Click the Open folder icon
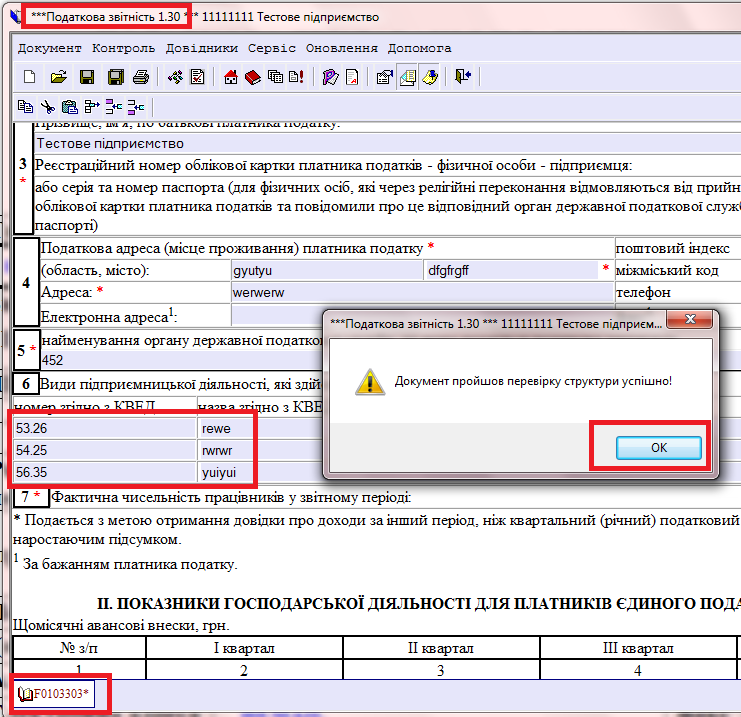Viewport: 741px width, 717px height. [x=58, y=77]
